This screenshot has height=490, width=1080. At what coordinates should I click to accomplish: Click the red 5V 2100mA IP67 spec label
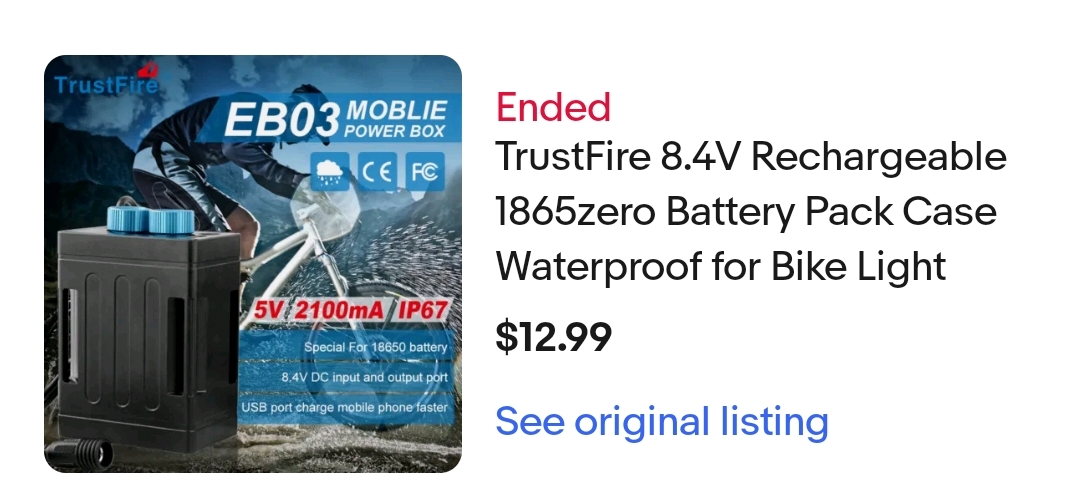click(351, 310)
